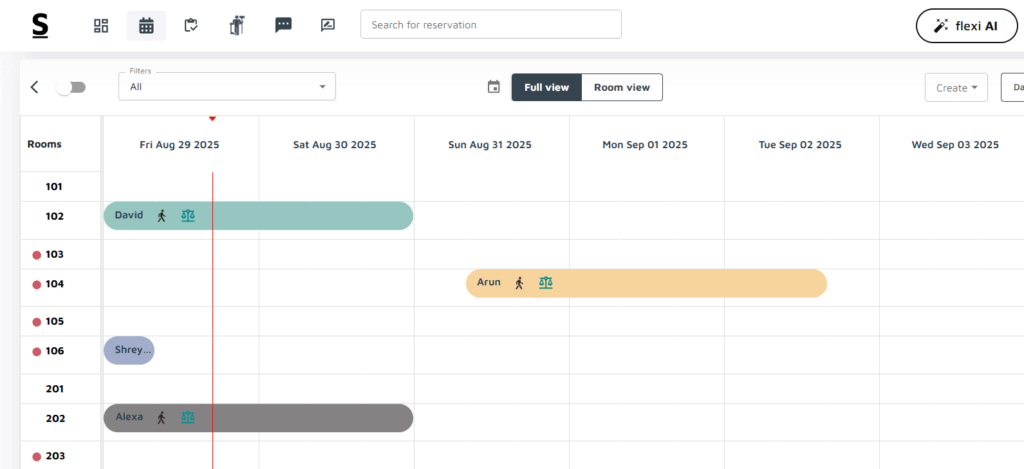Viewport: 1024px width, 469px height.
Task: Open the Create dropdown menu
Action: coord(956,88)
